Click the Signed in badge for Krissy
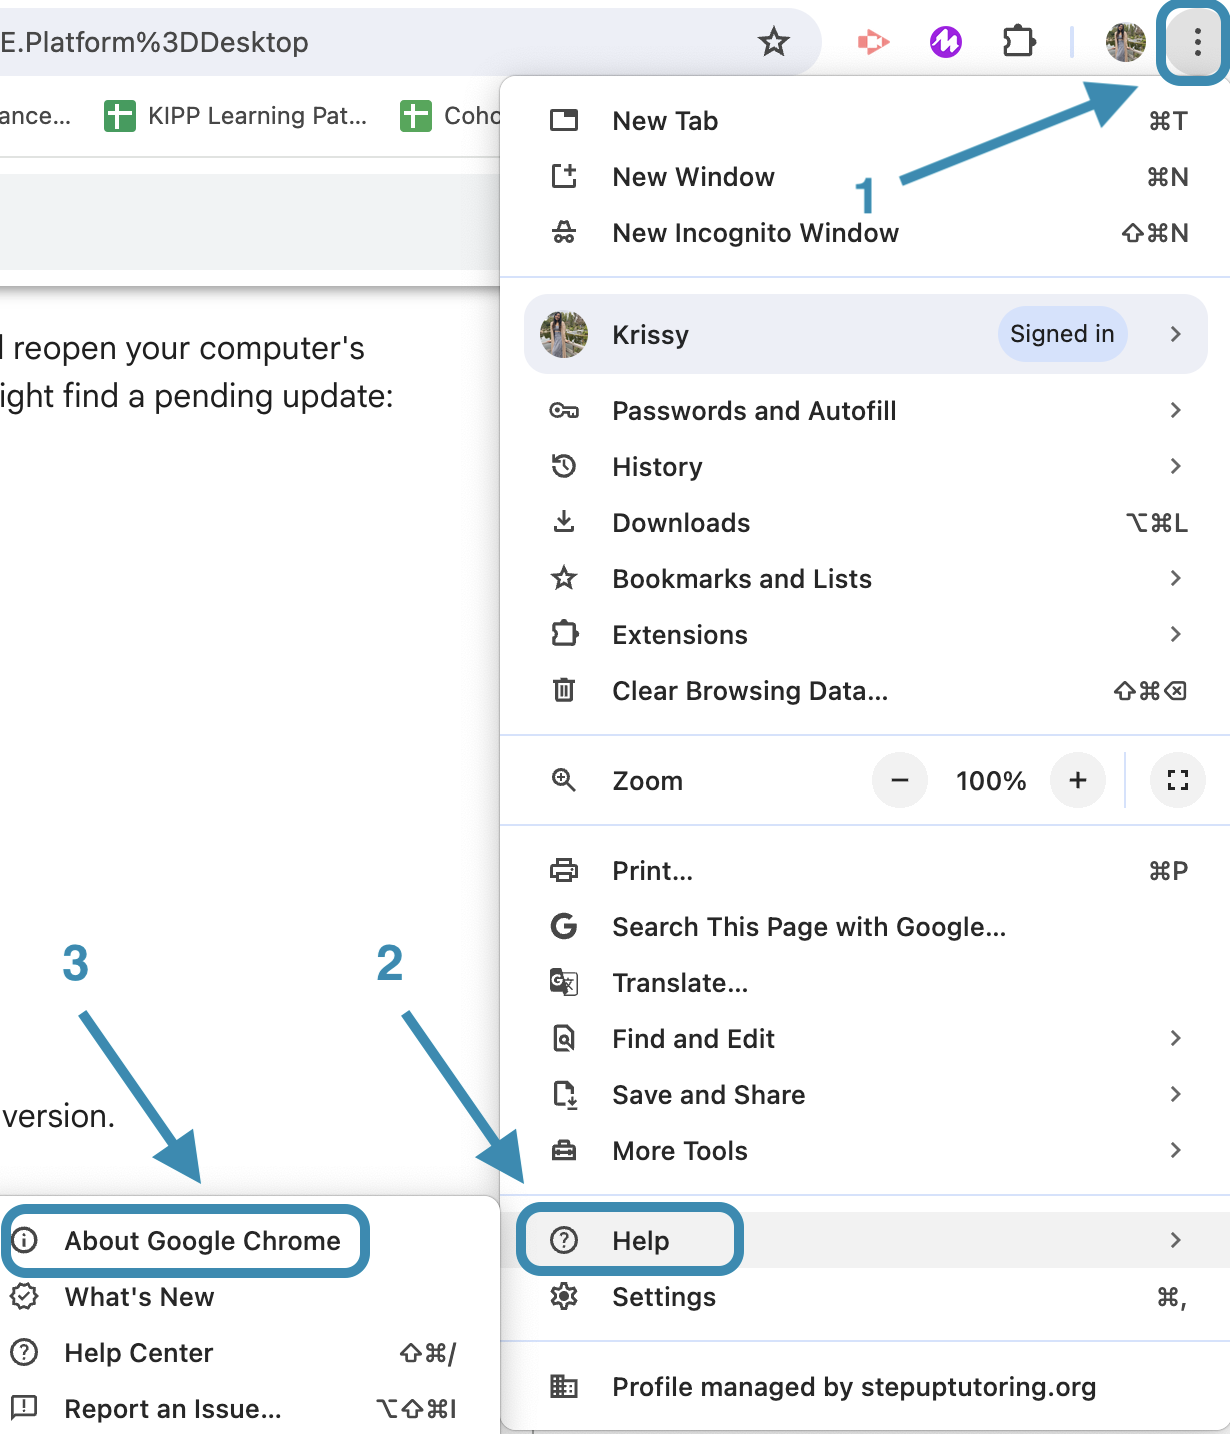Screen dimensions: 1230x1434 point(1061,334)
